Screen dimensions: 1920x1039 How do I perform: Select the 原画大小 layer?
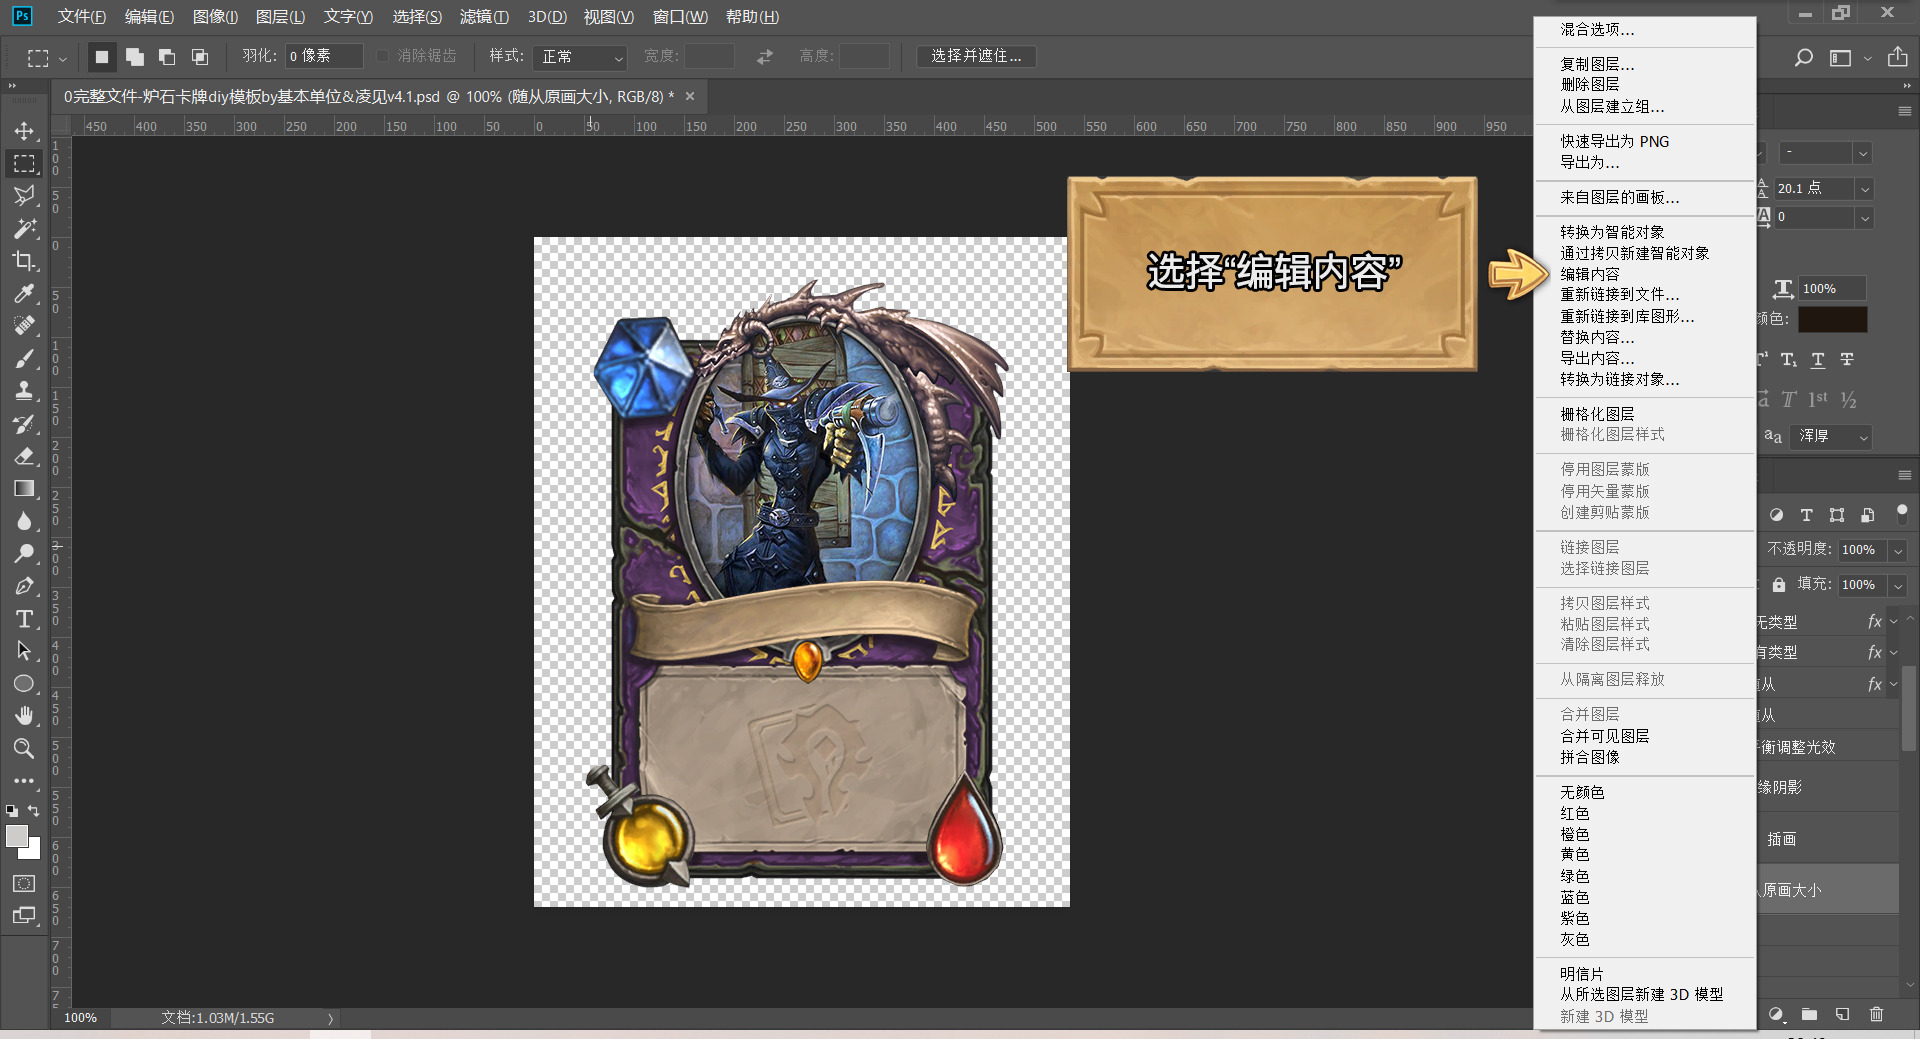[x=1827, y=890]
